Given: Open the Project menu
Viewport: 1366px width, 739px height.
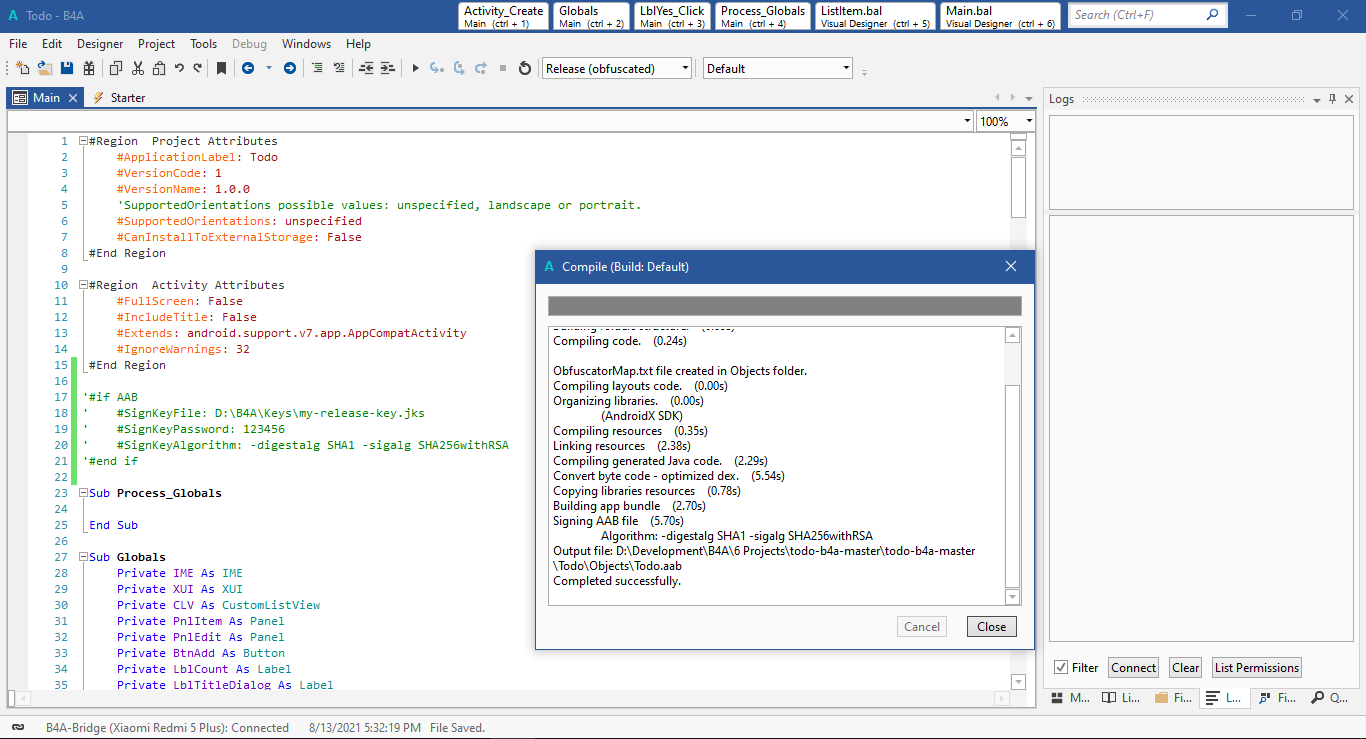Looking at the screenshot, I should (x=156, y=44).
